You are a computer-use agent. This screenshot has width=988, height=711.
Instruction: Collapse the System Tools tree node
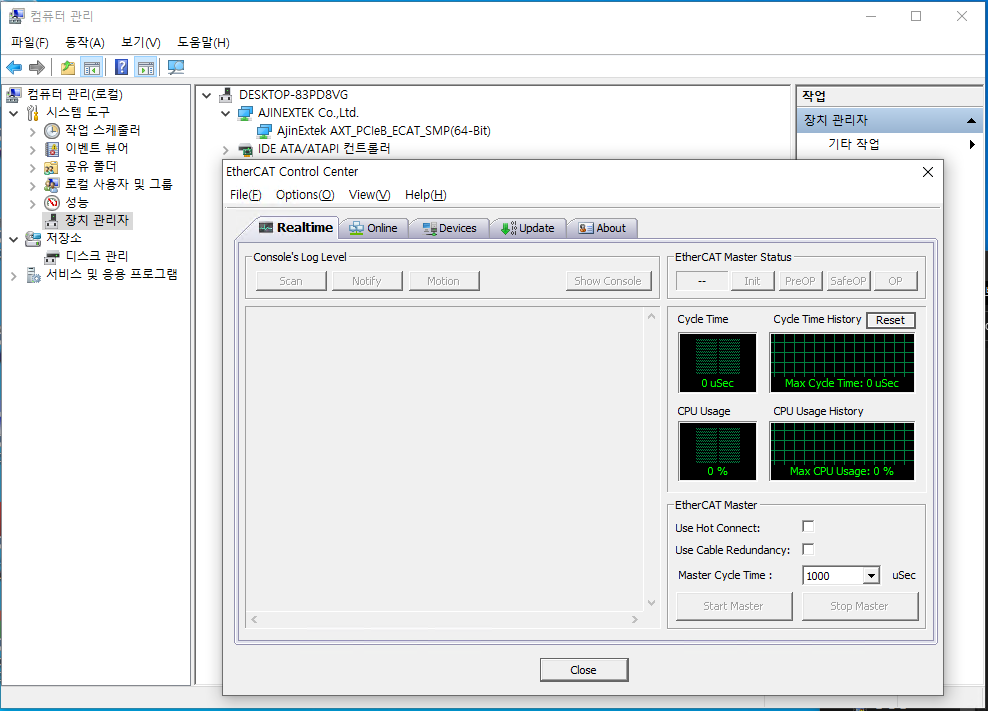pyautogui.click(x=14, y=113)
